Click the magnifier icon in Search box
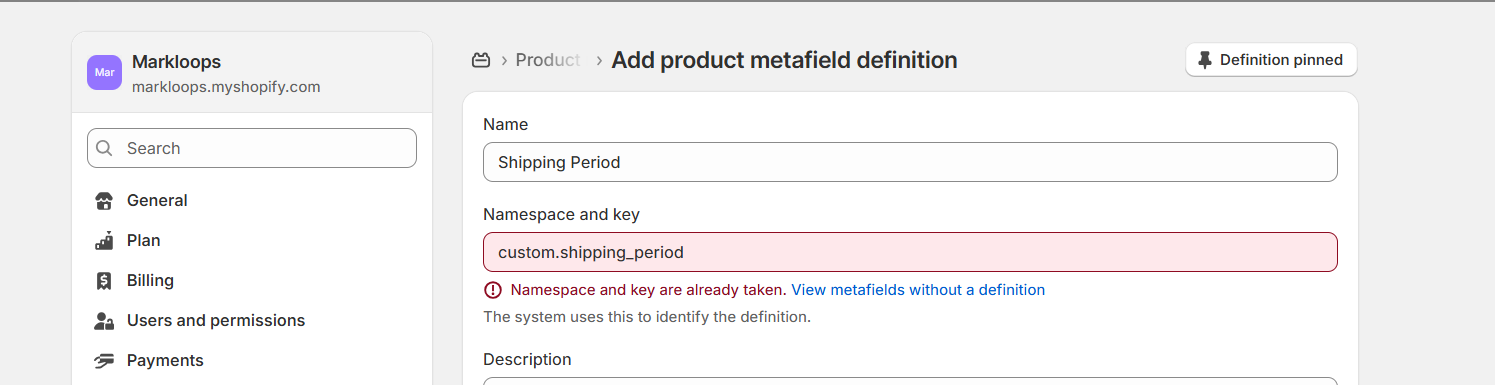Screen dimensions: 1495x385 pos(104,148)
